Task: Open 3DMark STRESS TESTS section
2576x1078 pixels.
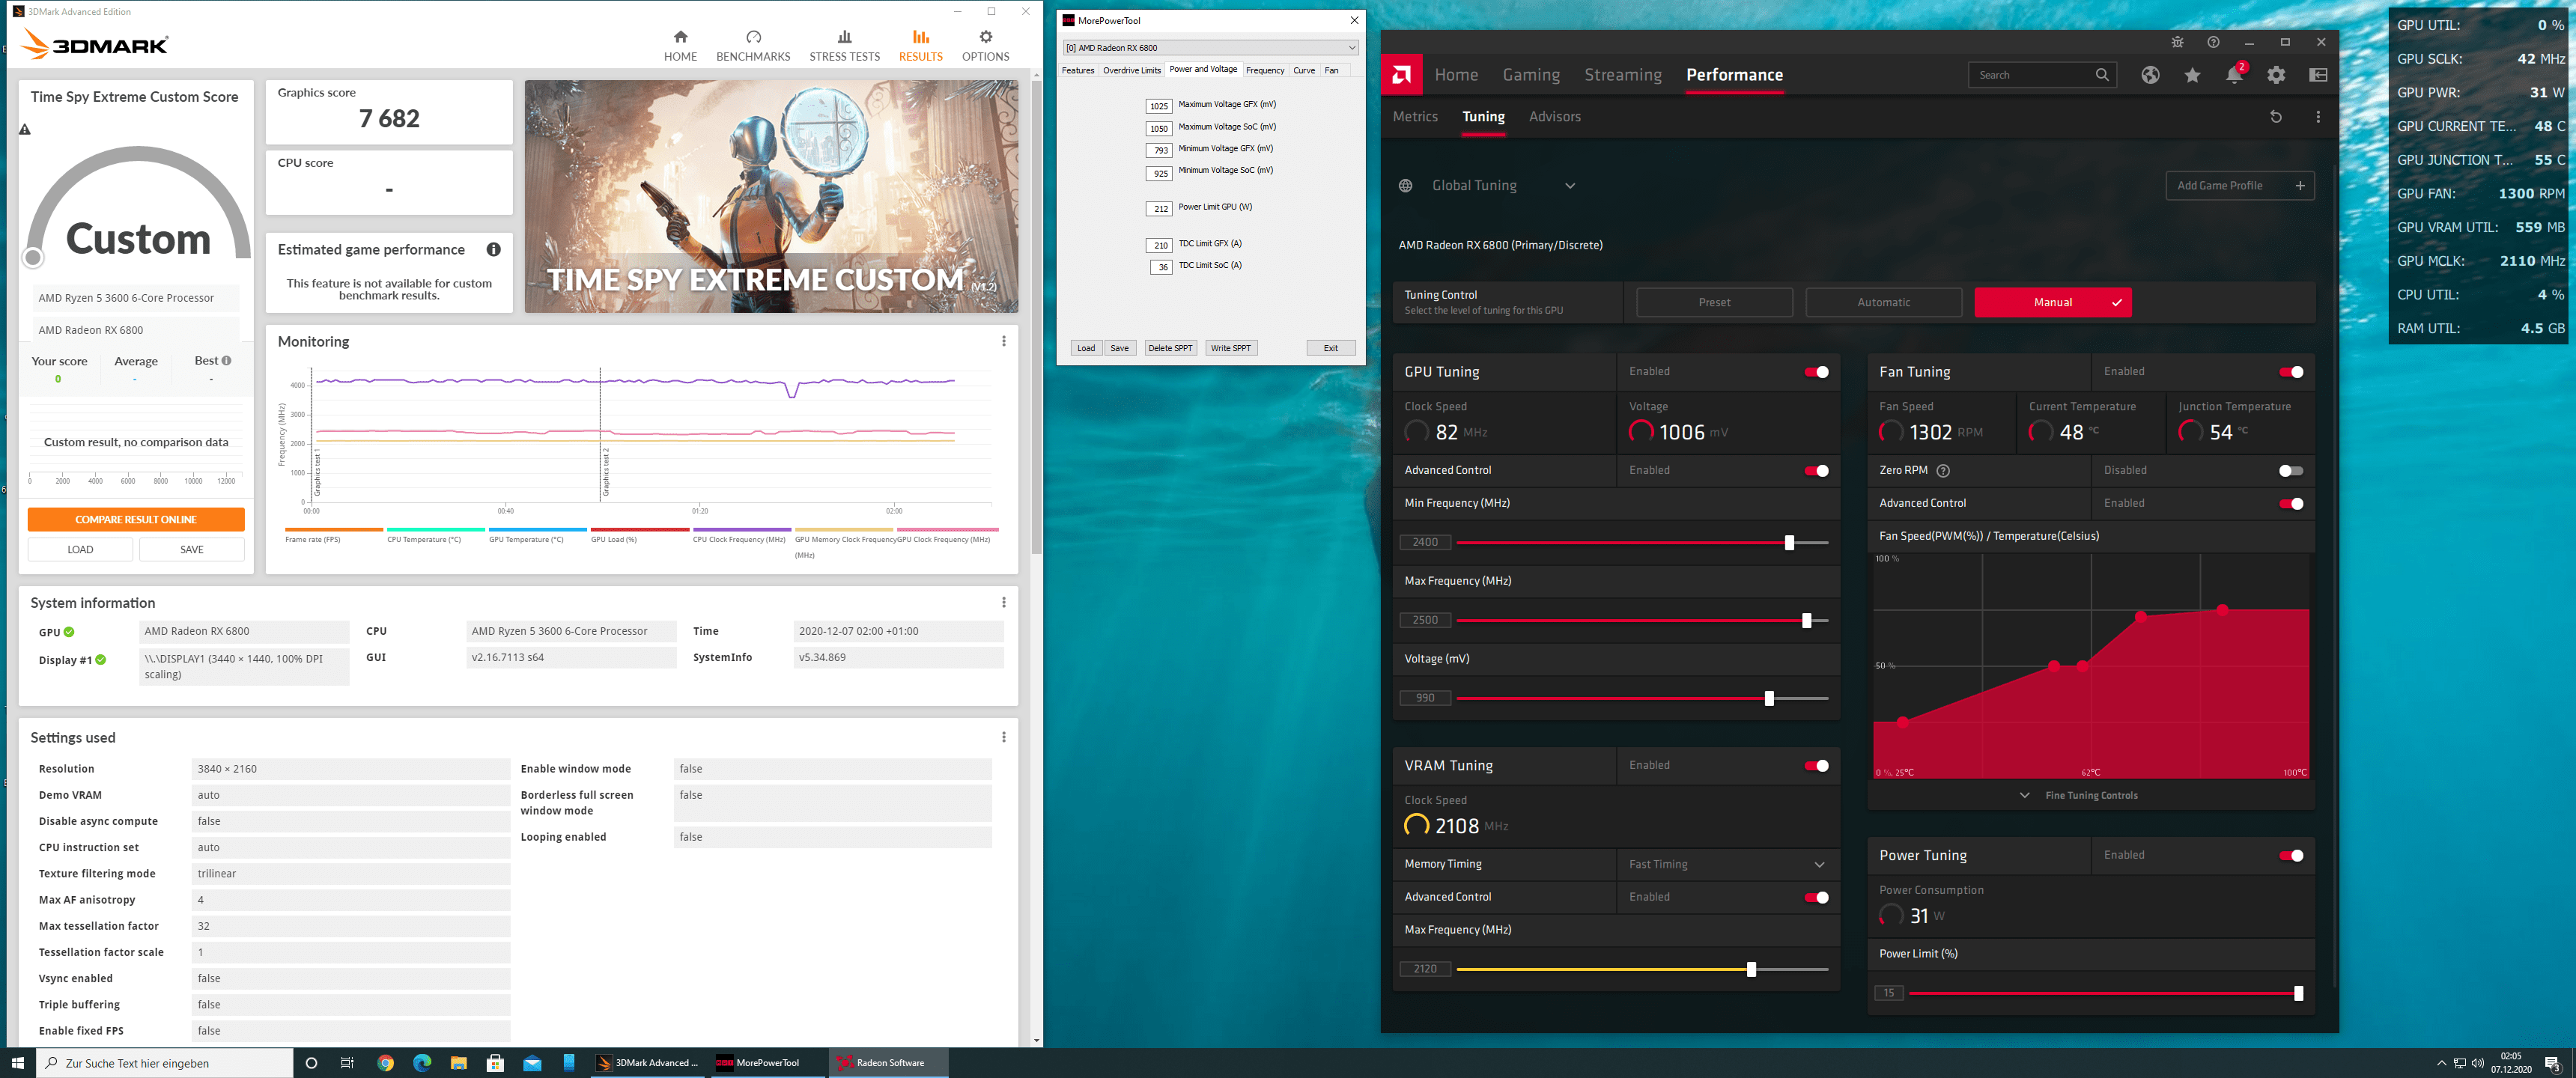Action: point(844,46)
